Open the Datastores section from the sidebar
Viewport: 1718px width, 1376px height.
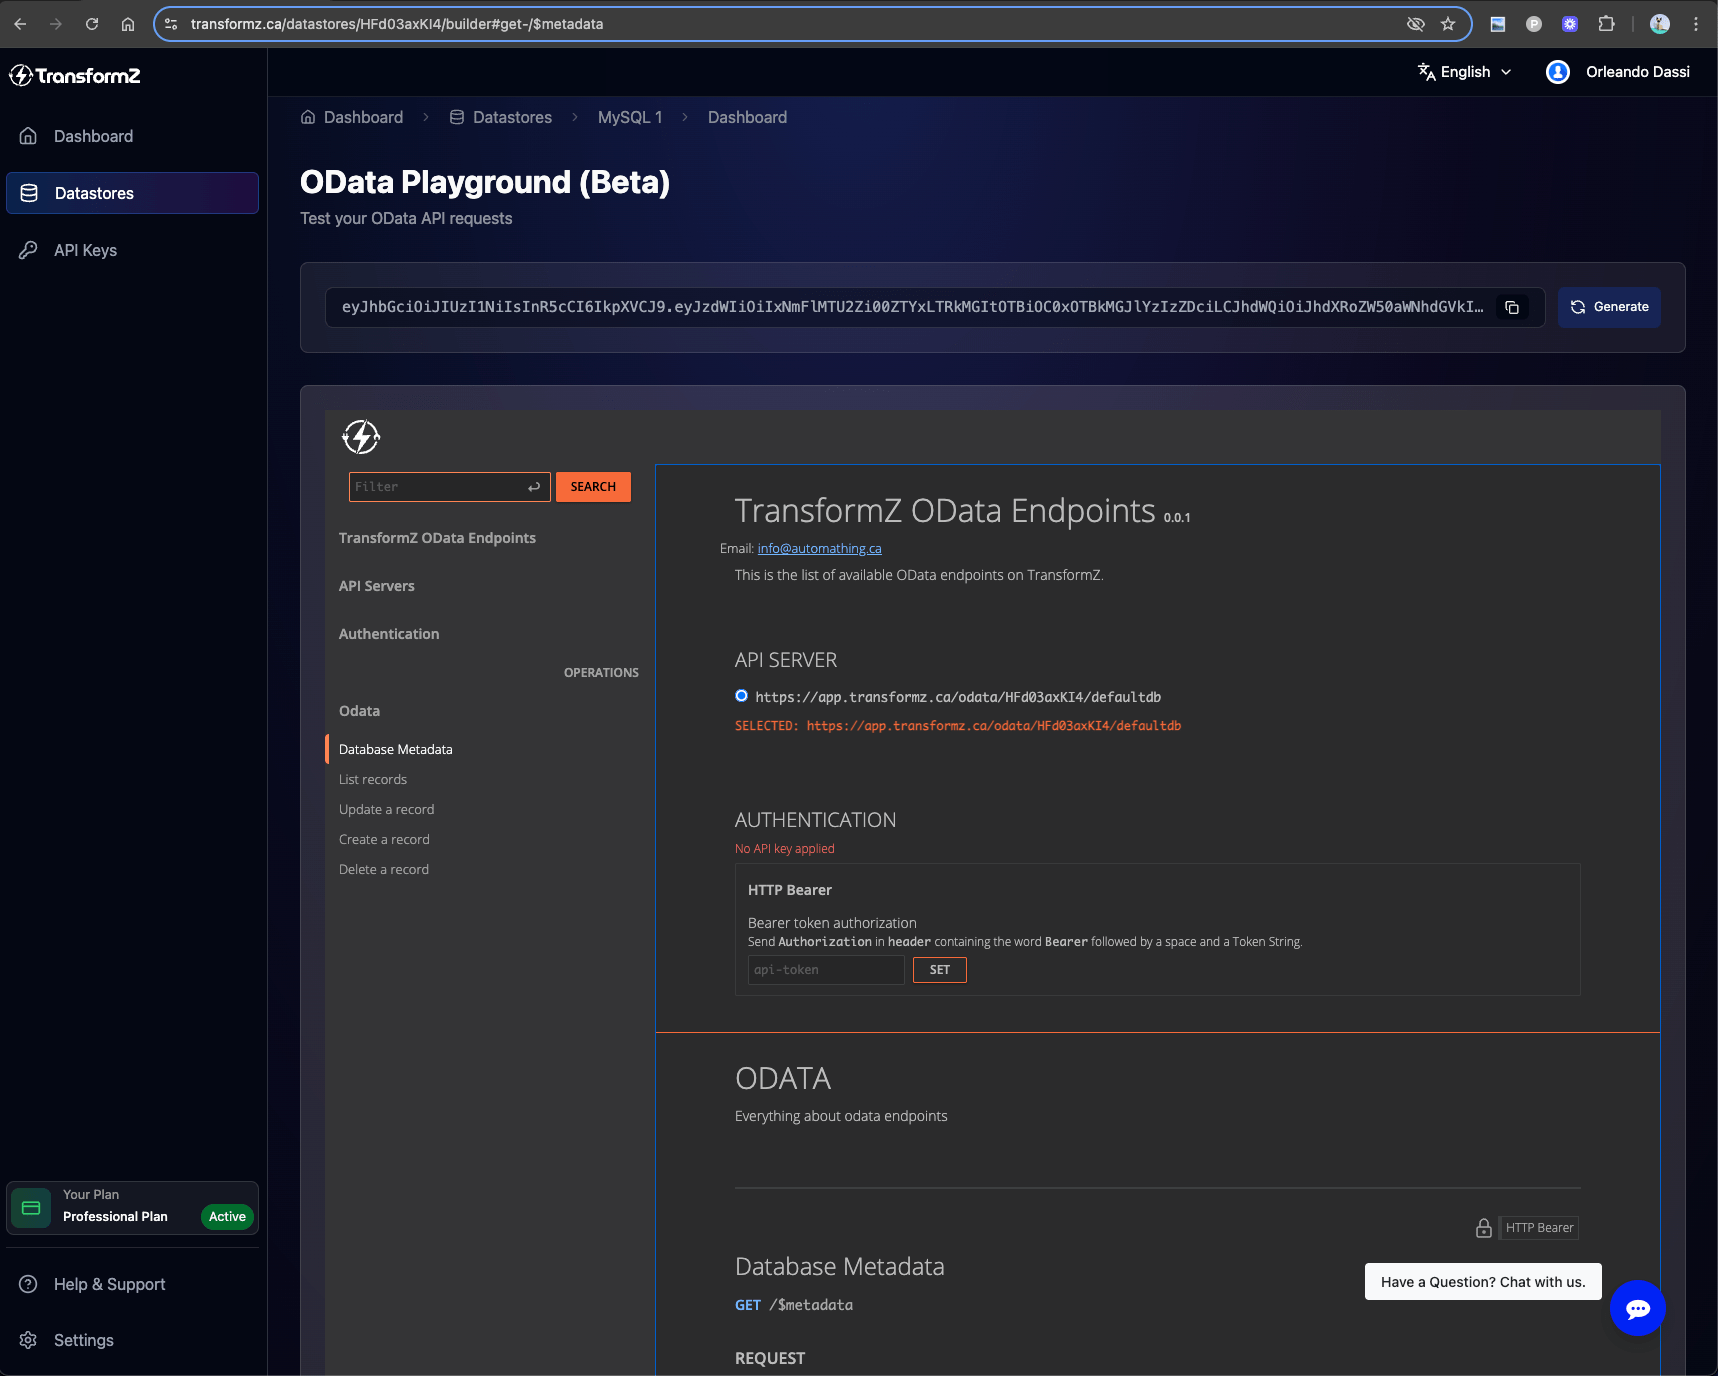pyautogui.click(x=95, y=192)
